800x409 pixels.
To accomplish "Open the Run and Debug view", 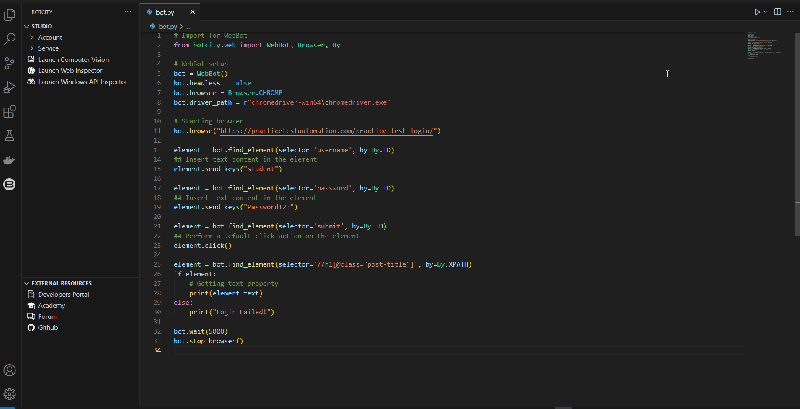I will pyautogui.click(x=10, y=88).
